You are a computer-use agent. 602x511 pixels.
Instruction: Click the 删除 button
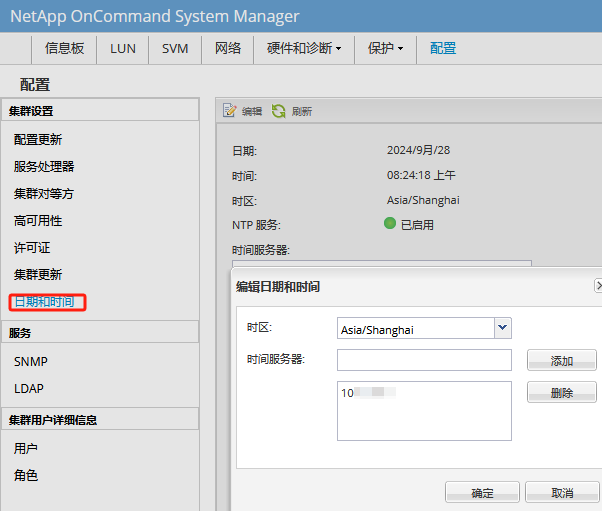(562, 392)
